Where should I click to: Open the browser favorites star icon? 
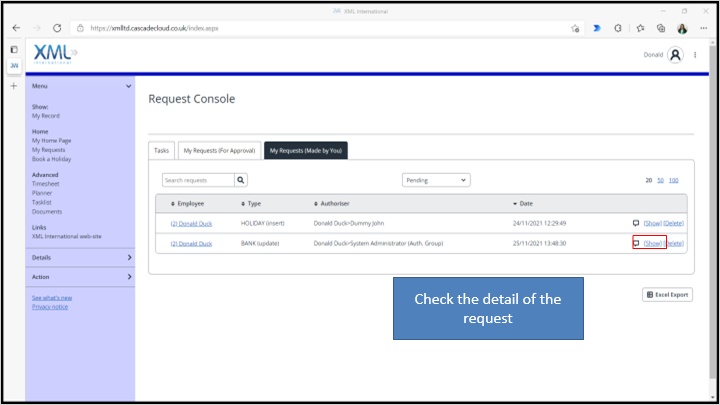pos(642,28)
